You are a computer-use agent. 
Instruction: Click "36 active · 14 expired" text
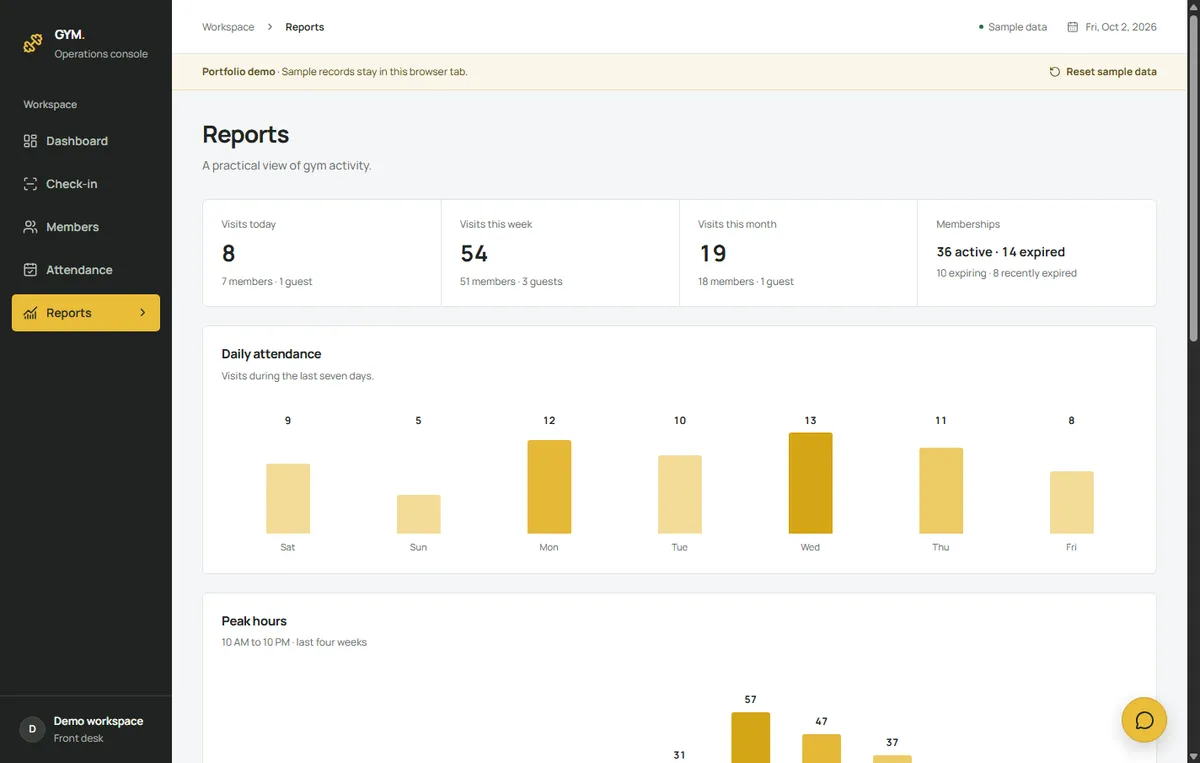1001,252
